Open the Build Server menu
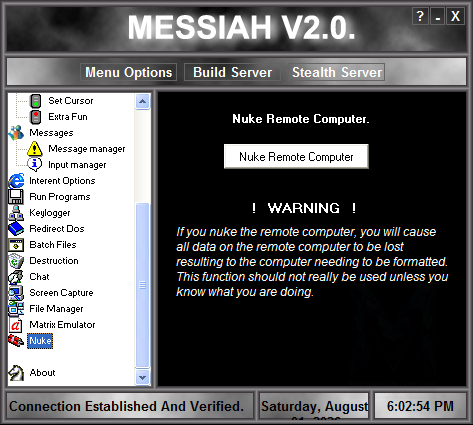This screenshot has width=473, height=425. 232,72
